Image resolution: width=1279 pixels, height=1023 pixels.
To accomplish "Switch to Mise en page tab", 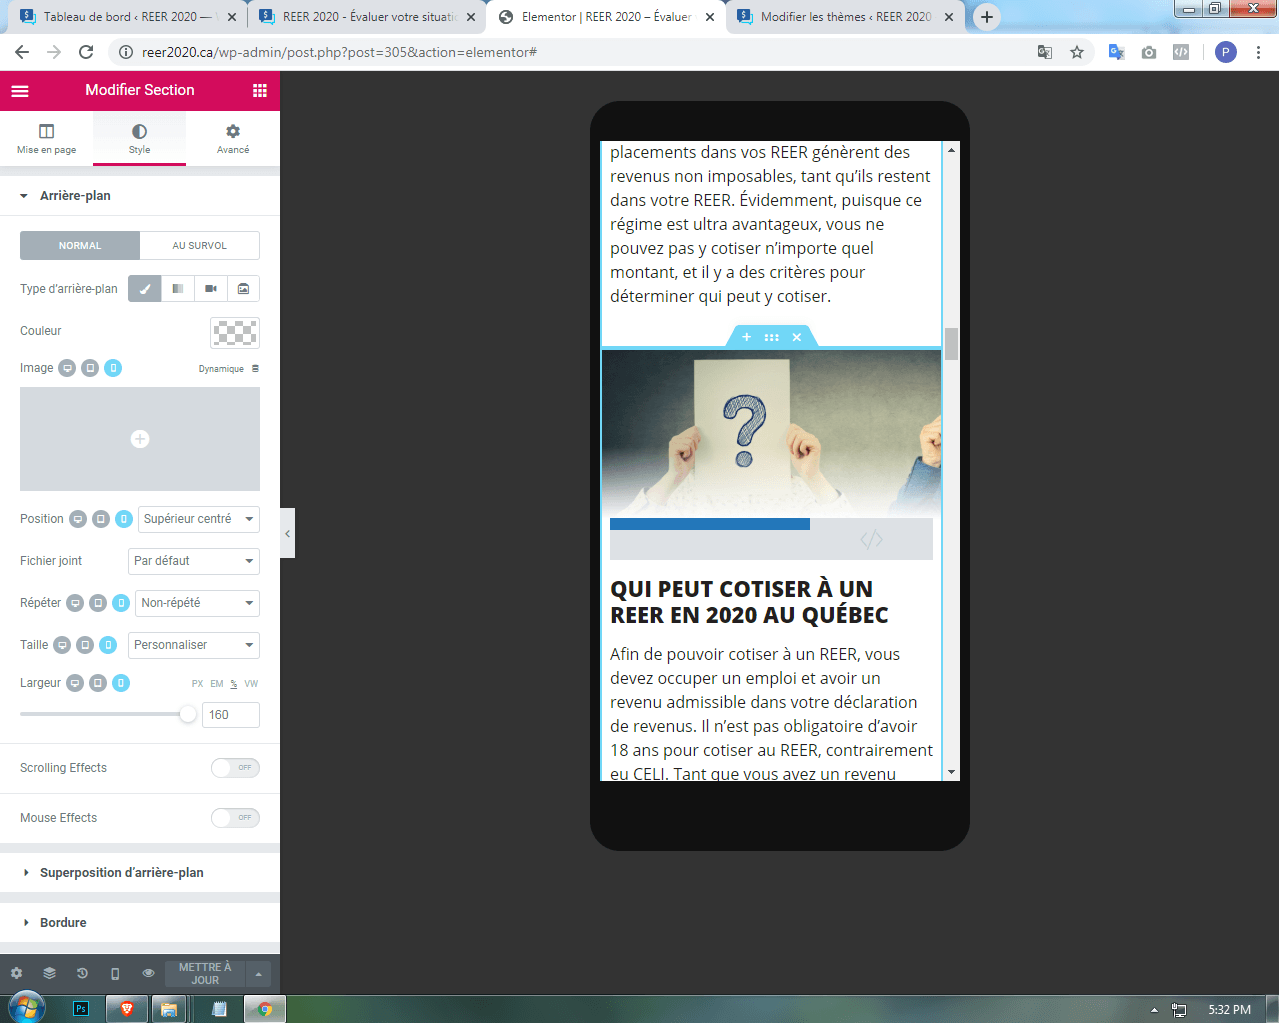I will point(46,139).
